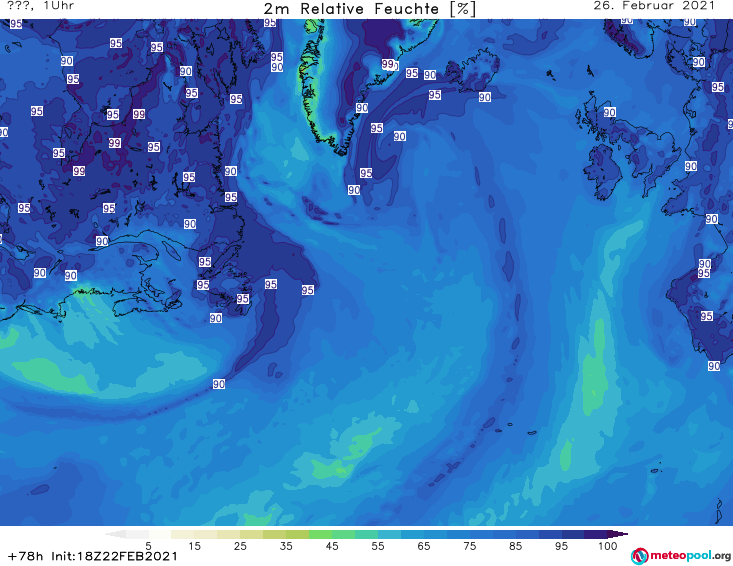
Task: Click the legend tick label '65'
Action: (x=424, y=545)
